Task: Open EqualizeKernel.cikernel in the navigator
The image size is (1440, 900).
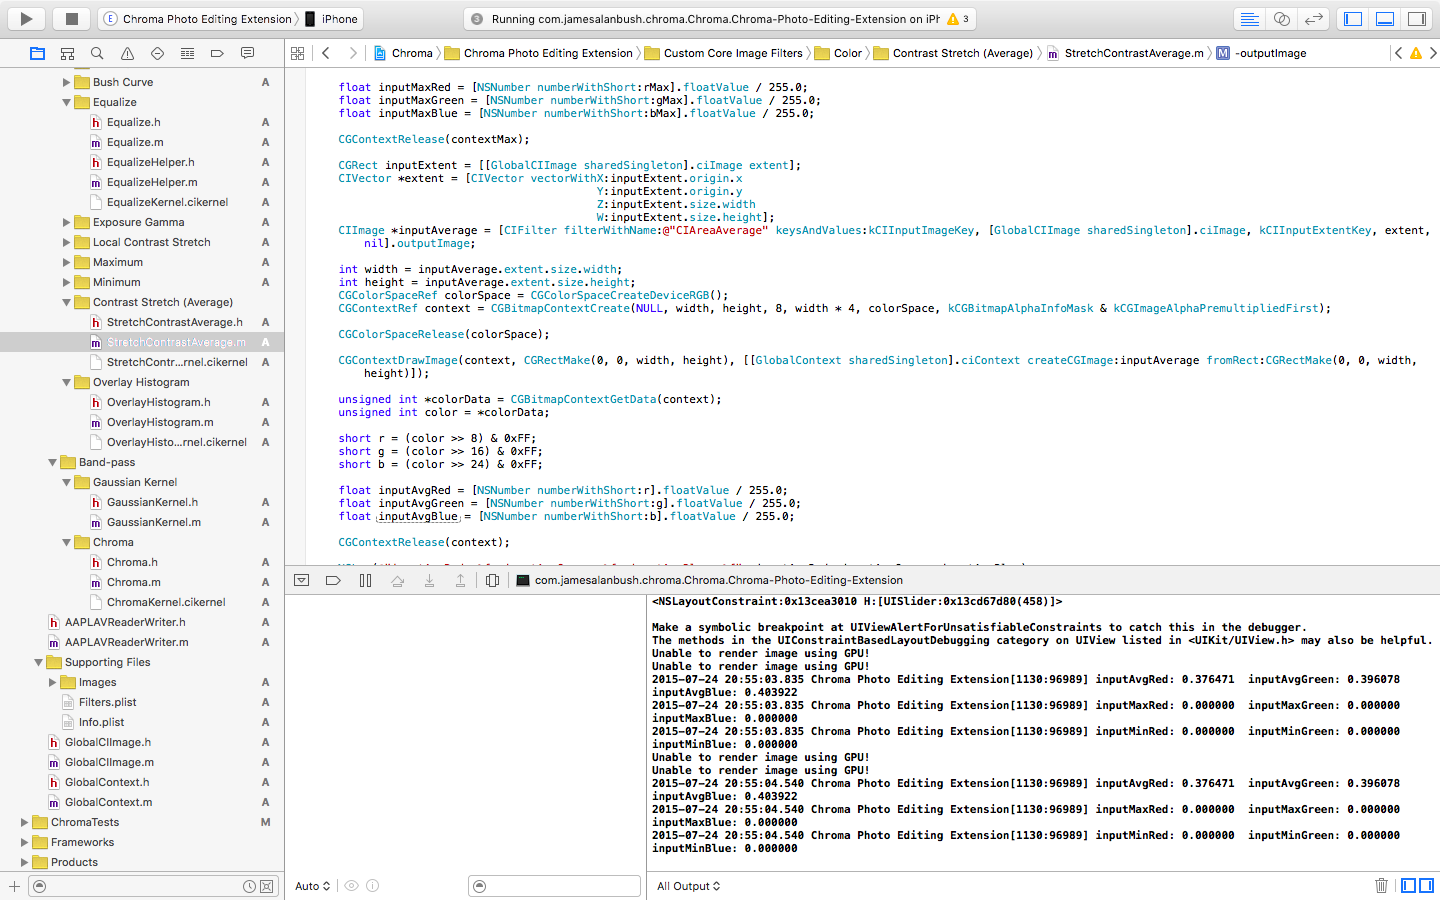Action: pos(167,202)
